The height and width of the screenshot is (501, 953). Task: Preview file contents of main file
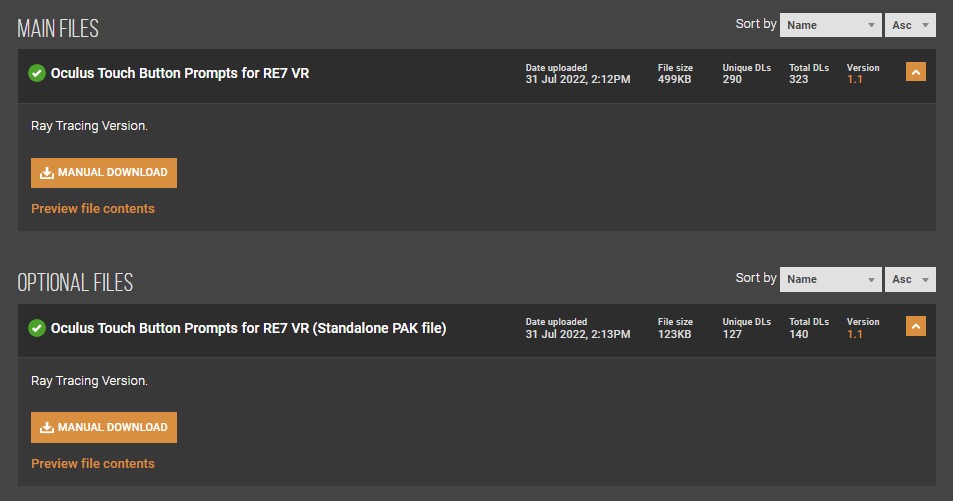(93, 209)
